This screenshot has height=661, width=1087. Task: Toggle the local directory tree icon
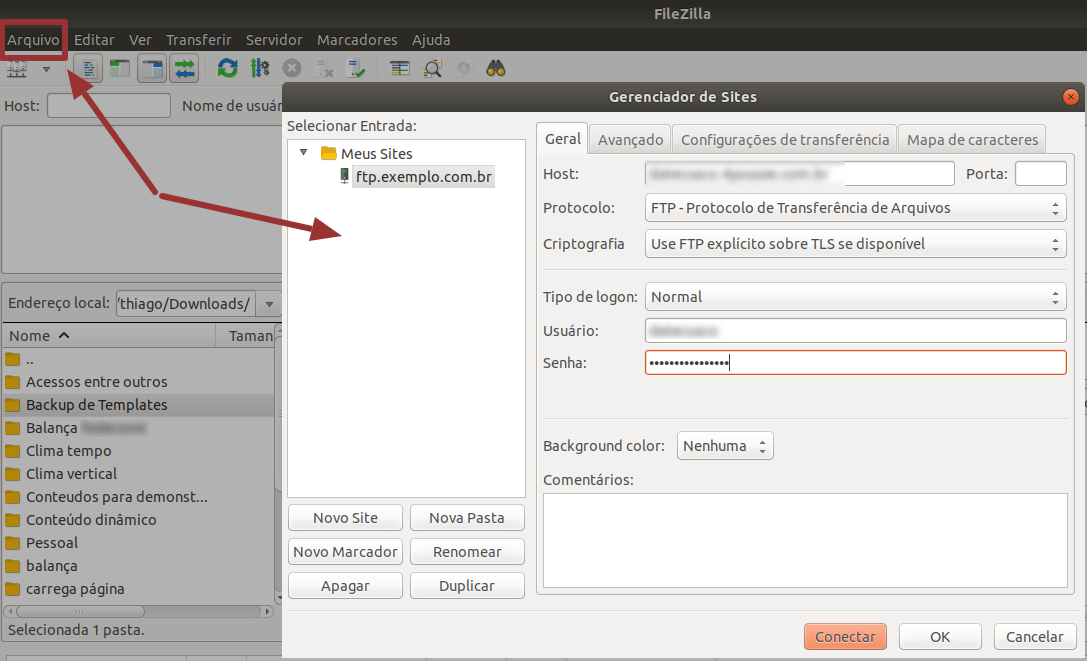tap(120, 69)
